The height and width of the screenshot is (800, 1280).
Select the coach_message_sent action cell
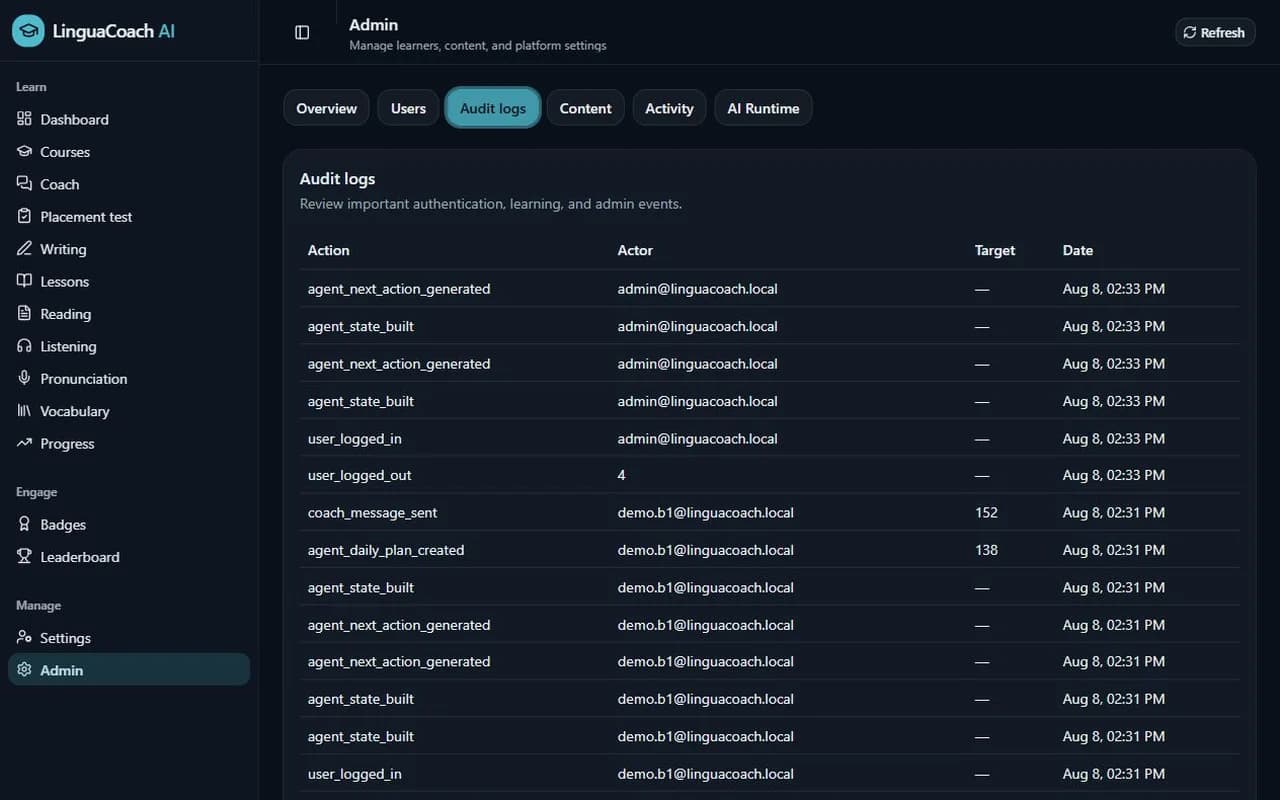coord(373,512)
